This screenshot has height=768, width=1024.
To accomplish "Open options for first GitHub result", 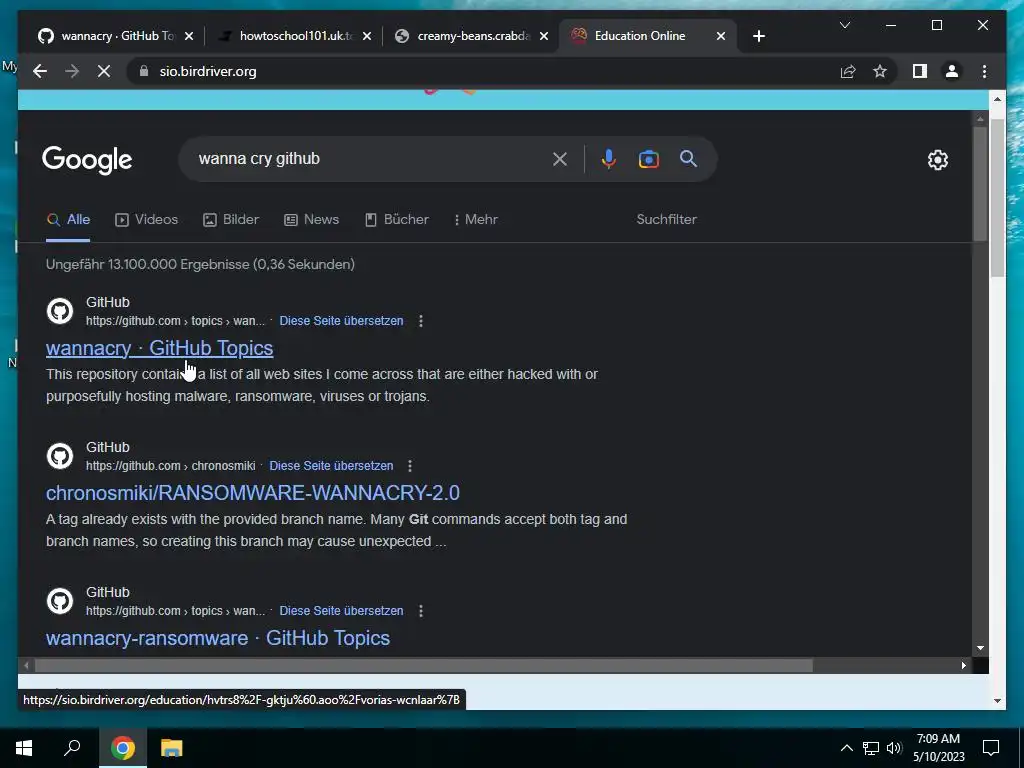I will point(421,321).
